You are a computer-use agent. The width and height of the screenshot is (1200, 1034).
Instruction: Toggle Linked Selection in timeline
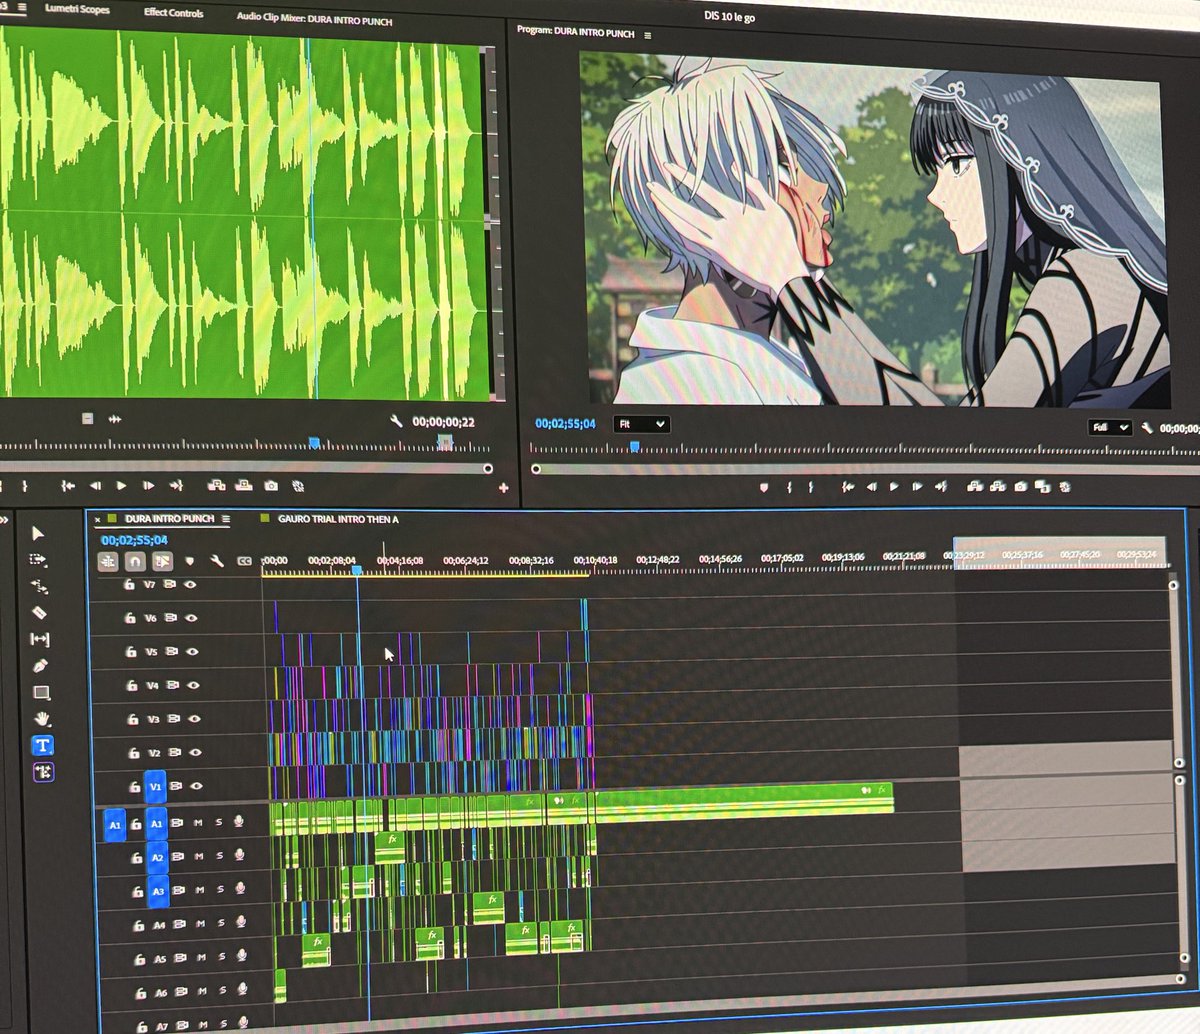point(162,562)
